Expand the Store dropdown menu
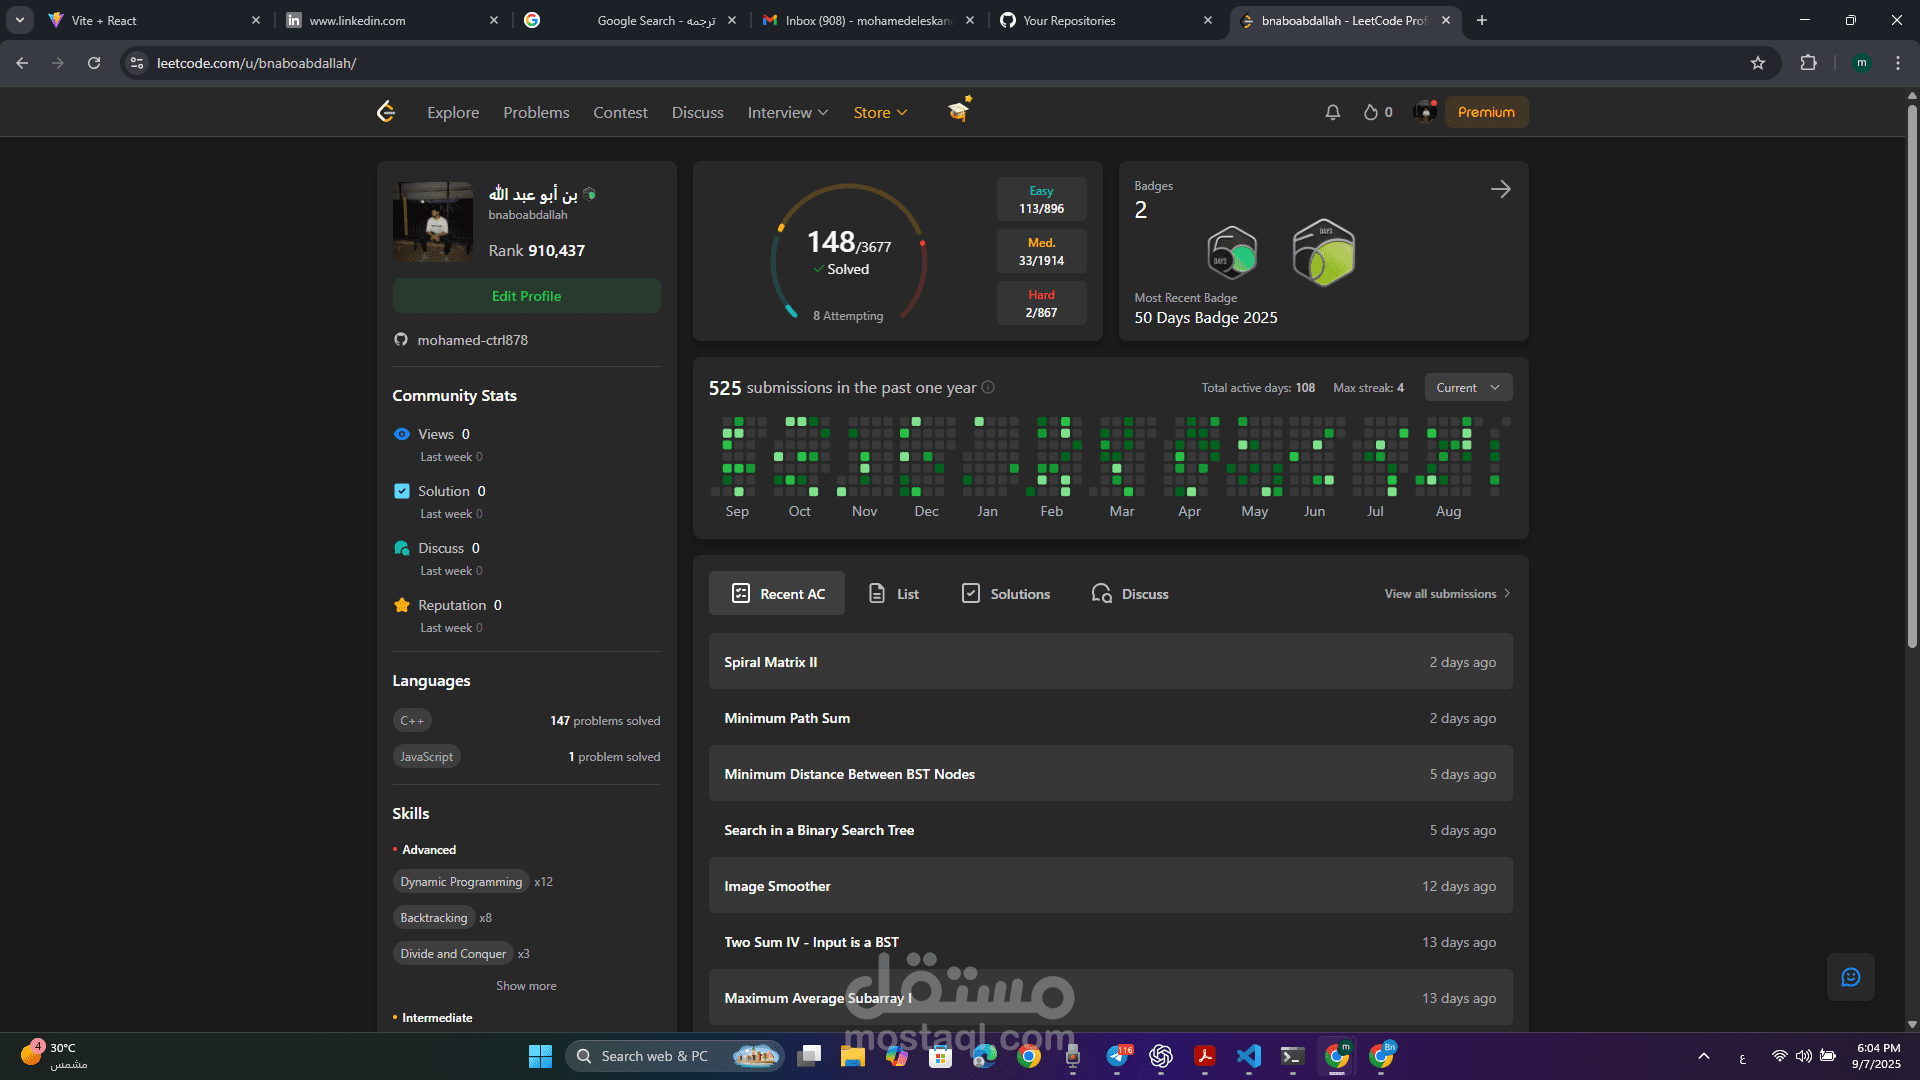 coord(880,112)
